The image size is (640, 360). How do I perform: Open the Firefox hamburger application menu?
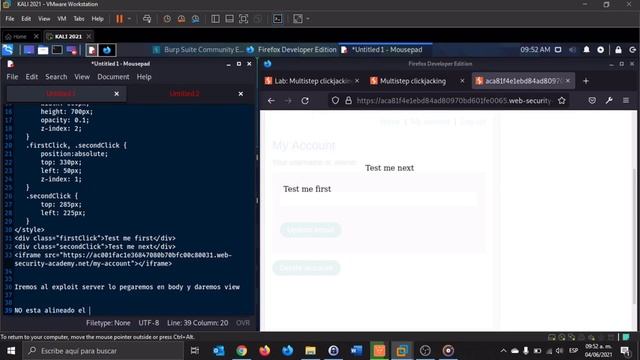click(626, 100)
